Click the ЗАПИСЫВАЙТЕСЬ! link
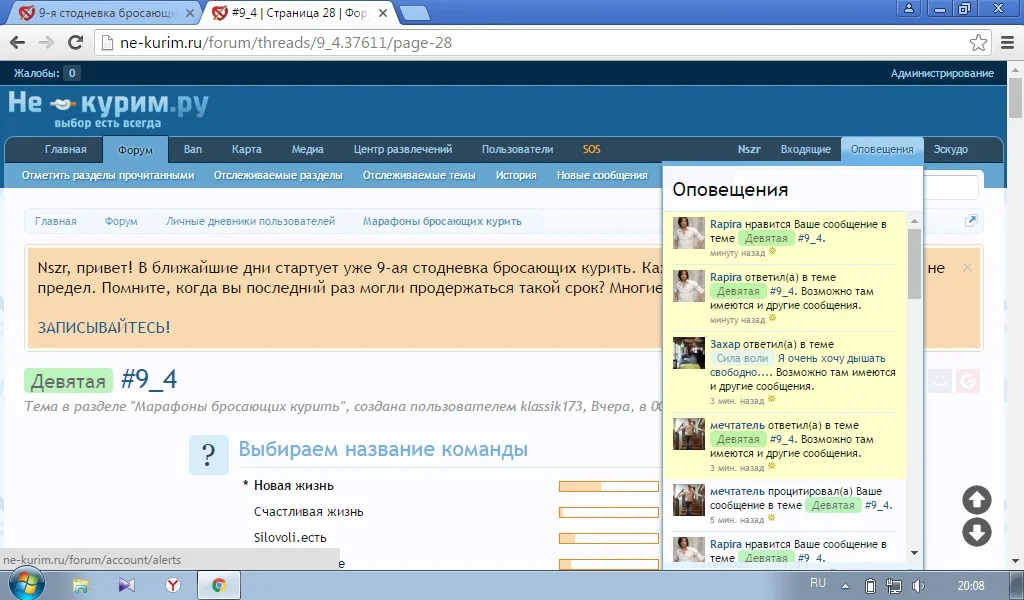This screenshot has width=1024, height=600. [103, 327]
